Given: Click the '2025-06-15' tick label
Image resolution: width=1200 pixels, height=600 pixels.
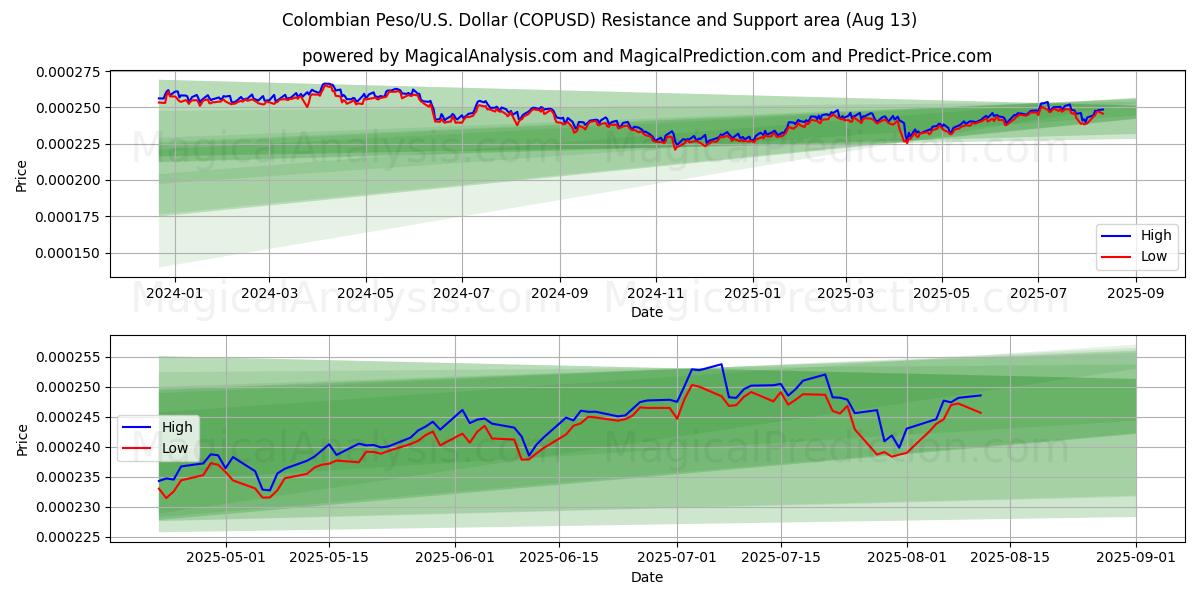Looking at the screenshot, I should point(561,558).
